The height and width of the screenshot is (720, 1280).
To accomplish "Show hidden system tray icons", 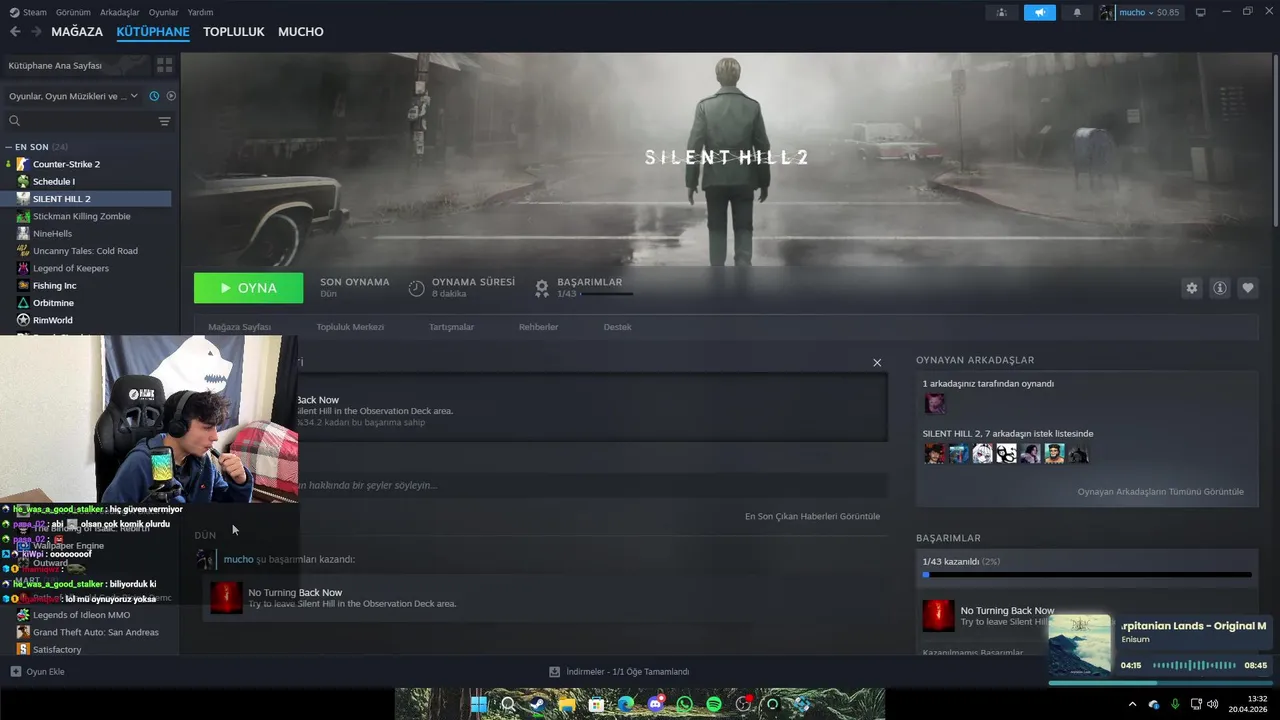I will [1132, 704].
